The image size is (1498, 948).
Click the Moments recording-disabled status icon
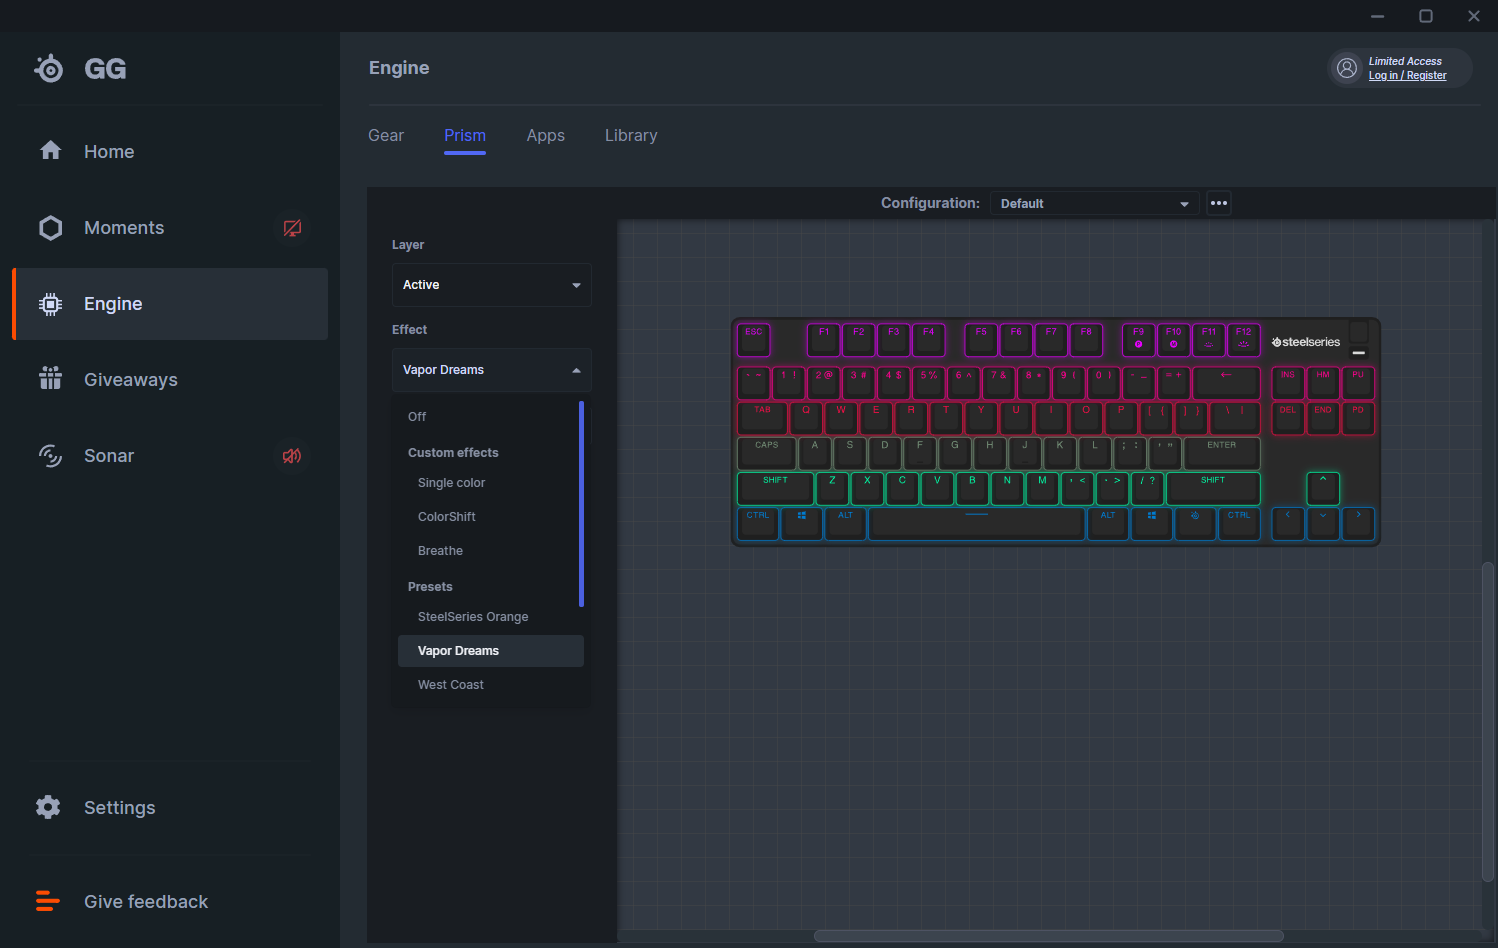coord(292,228)
